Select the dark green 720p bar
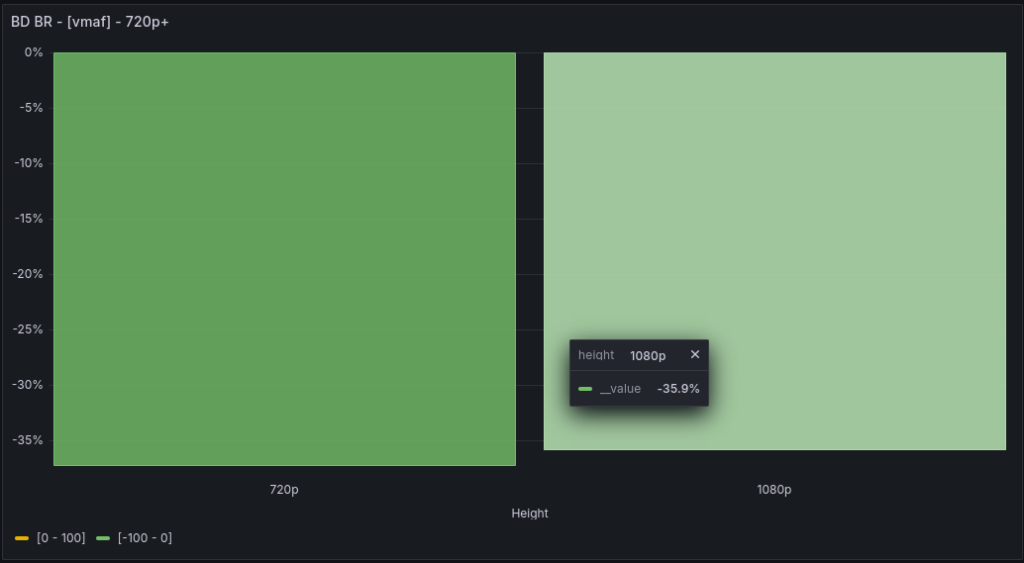This screenshot has height=563, width=1024. (x=284, y=258)
